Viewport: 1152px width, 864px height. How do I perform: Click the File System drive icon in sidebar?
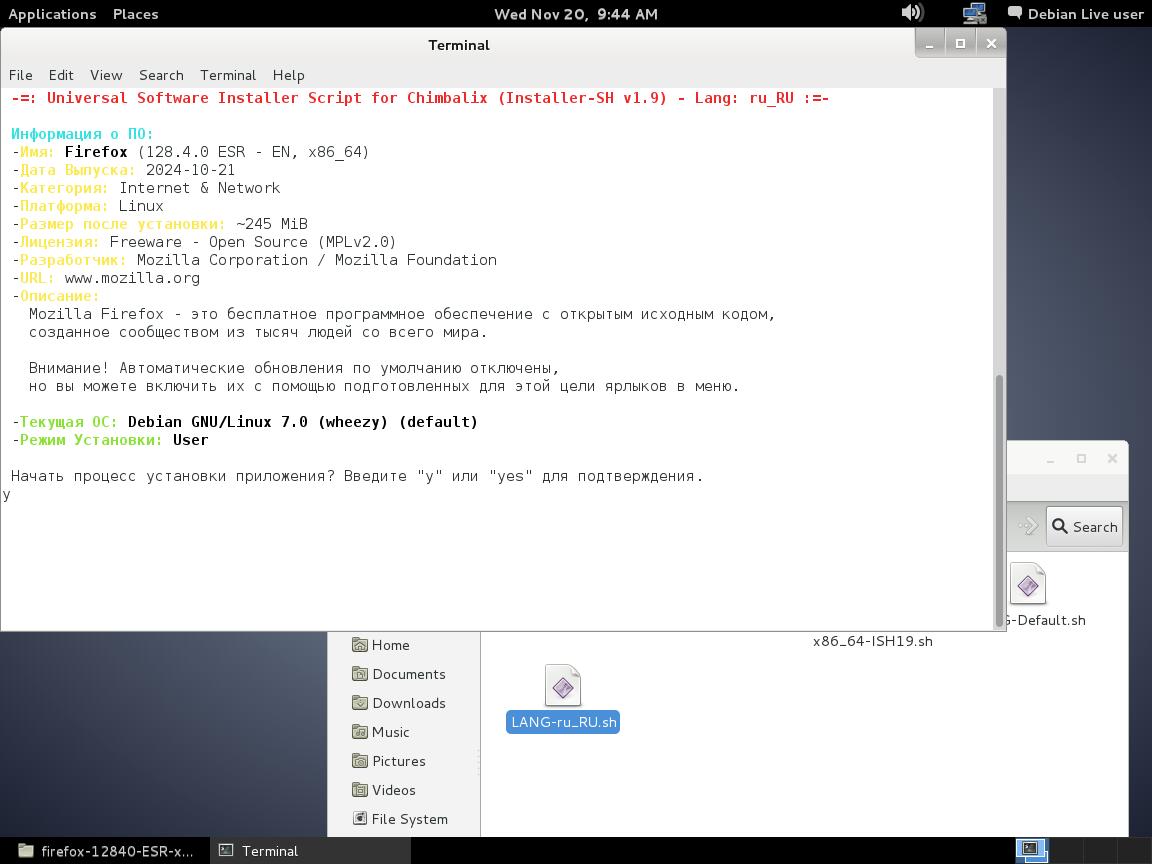[x=359, y=818]
